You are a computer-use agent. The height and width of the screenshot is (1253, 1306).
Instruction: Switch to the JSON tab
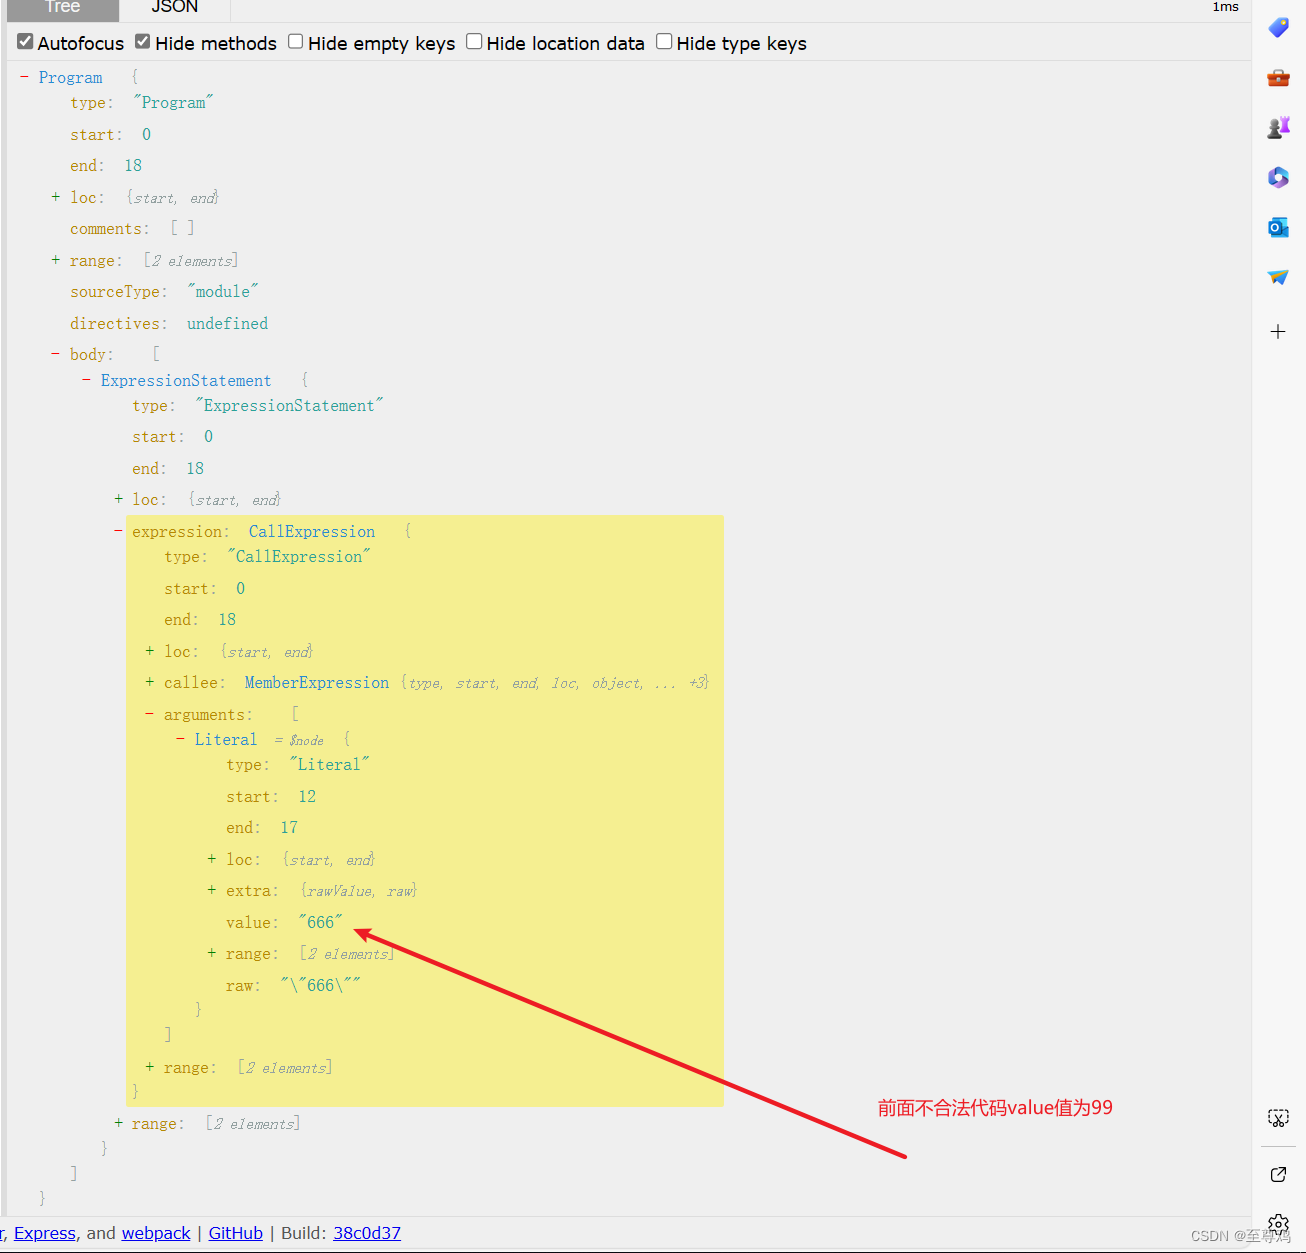tap(175, 8)
